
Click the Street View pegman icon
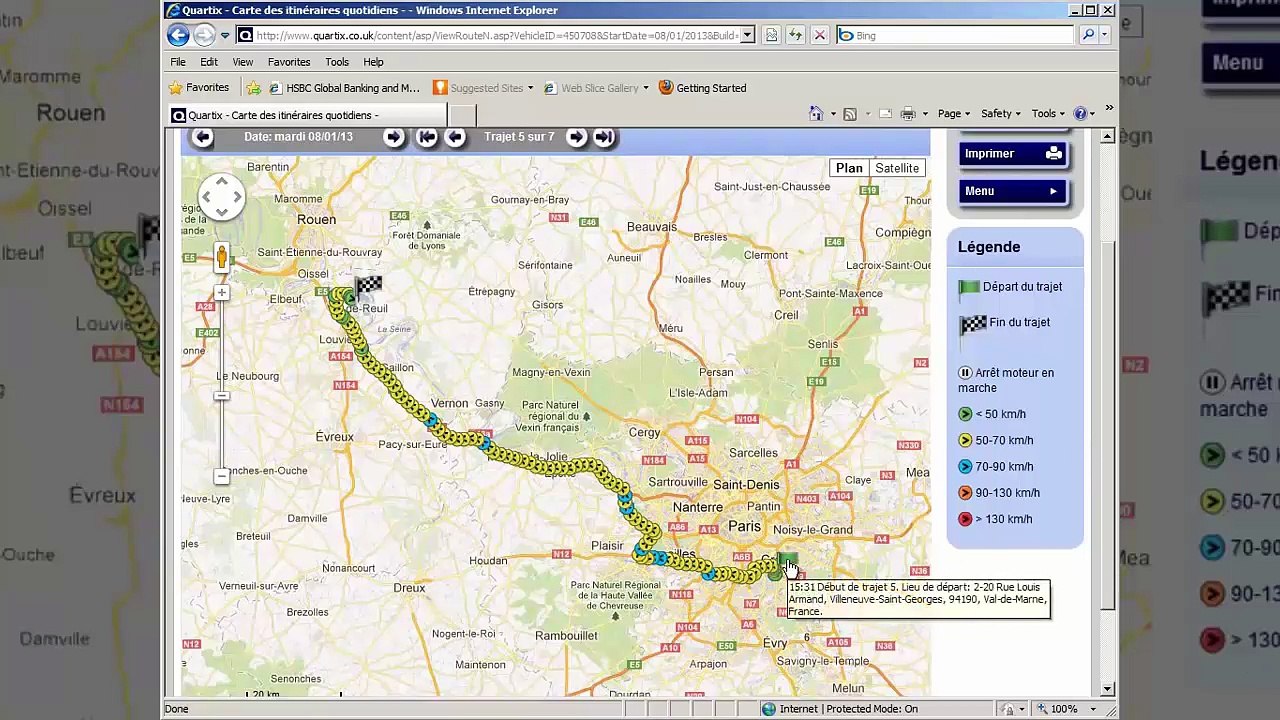pos(222,258)
